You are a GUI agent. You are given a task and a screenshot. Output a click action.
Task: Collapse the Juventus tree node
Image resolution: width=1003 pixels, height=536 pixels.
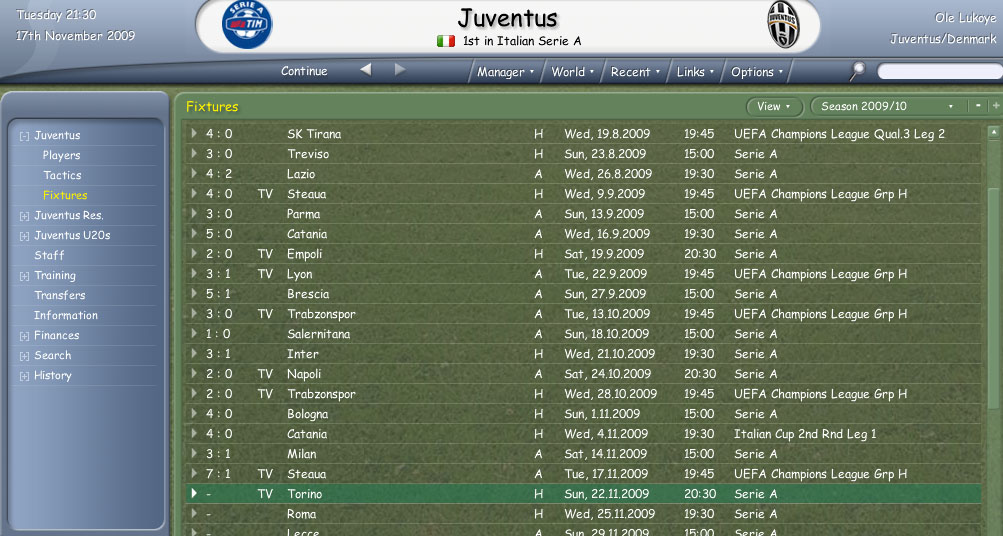(24, 136)
